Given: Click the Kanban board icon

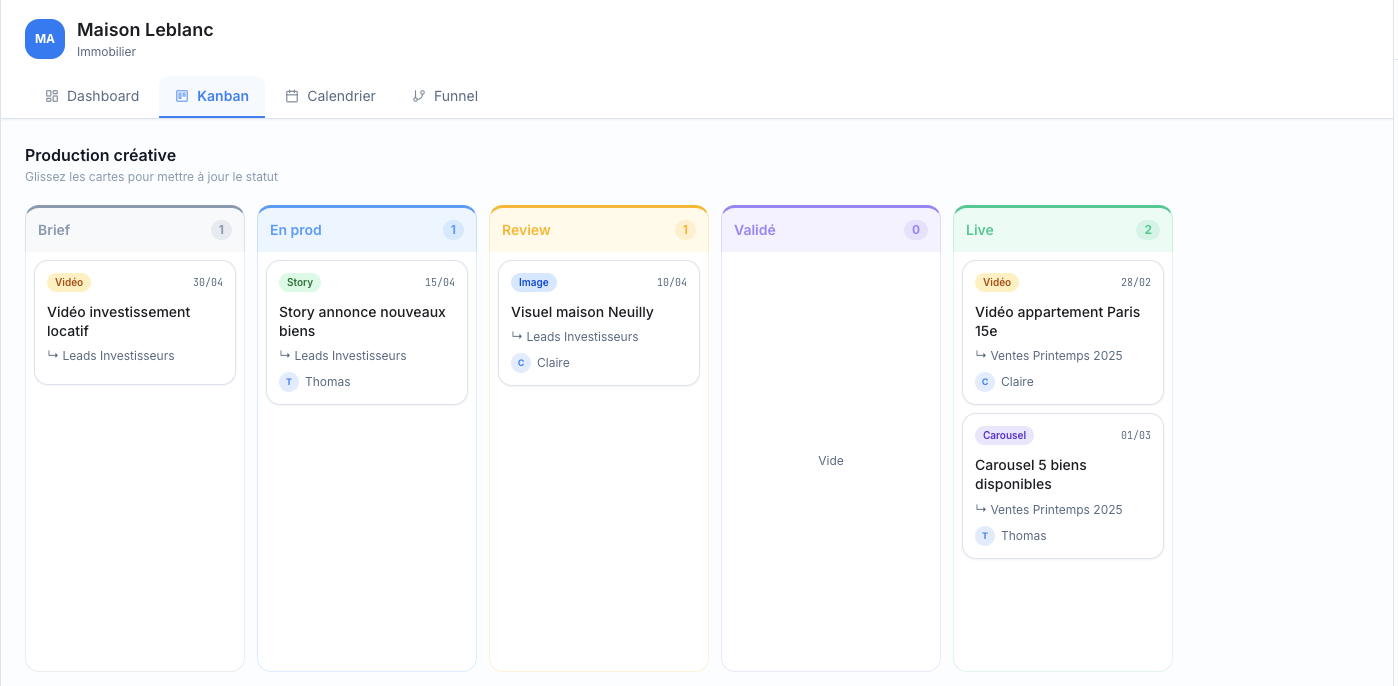Looking at the screenshot, I should pyautogui.click(x=182, y=97).
